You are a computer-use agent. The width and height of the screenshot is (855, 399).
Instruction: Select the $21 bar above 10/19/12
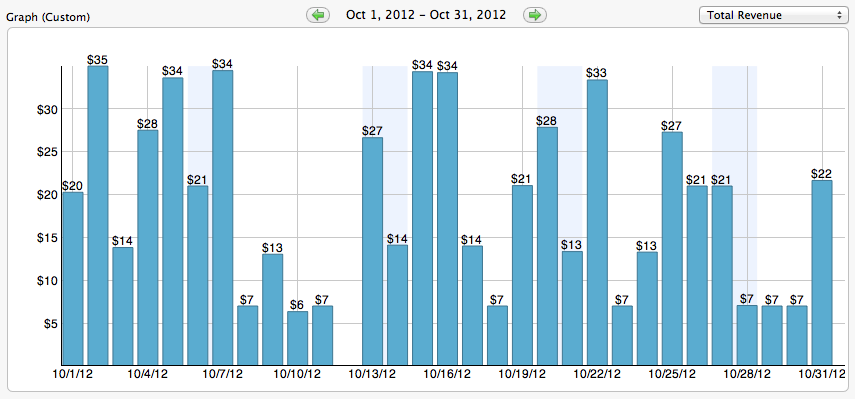coord(522,275)
